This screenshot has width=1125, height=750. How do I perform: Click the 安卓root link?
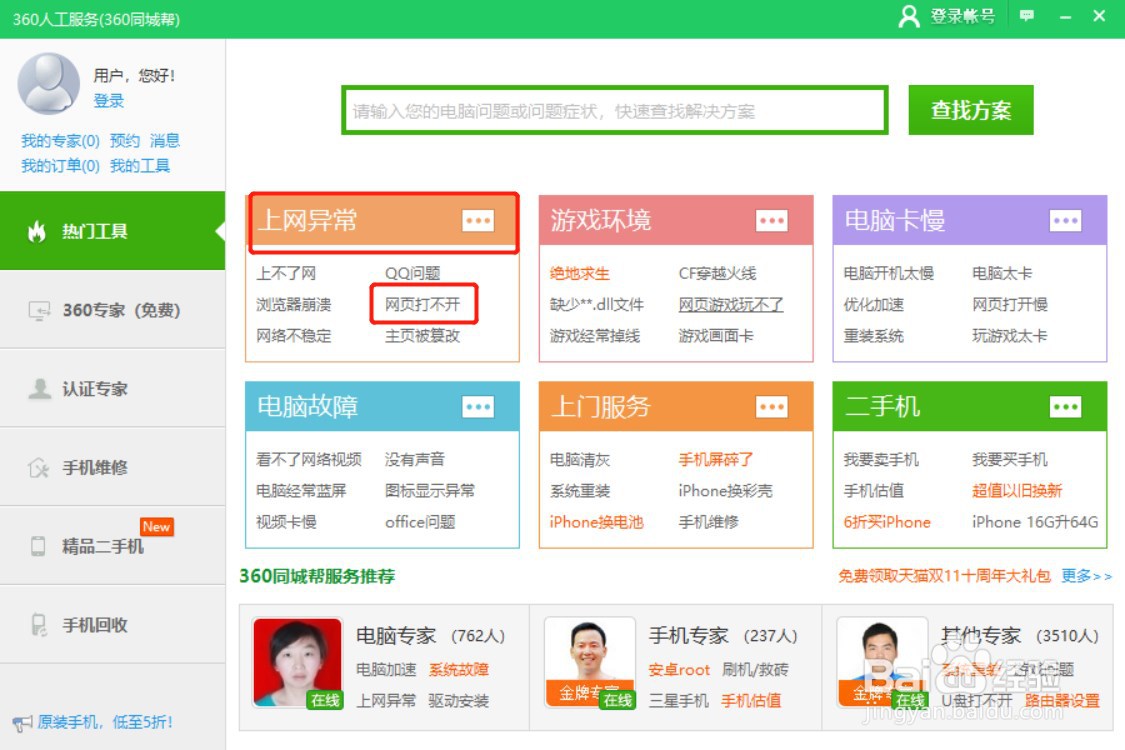coord(679,670)
